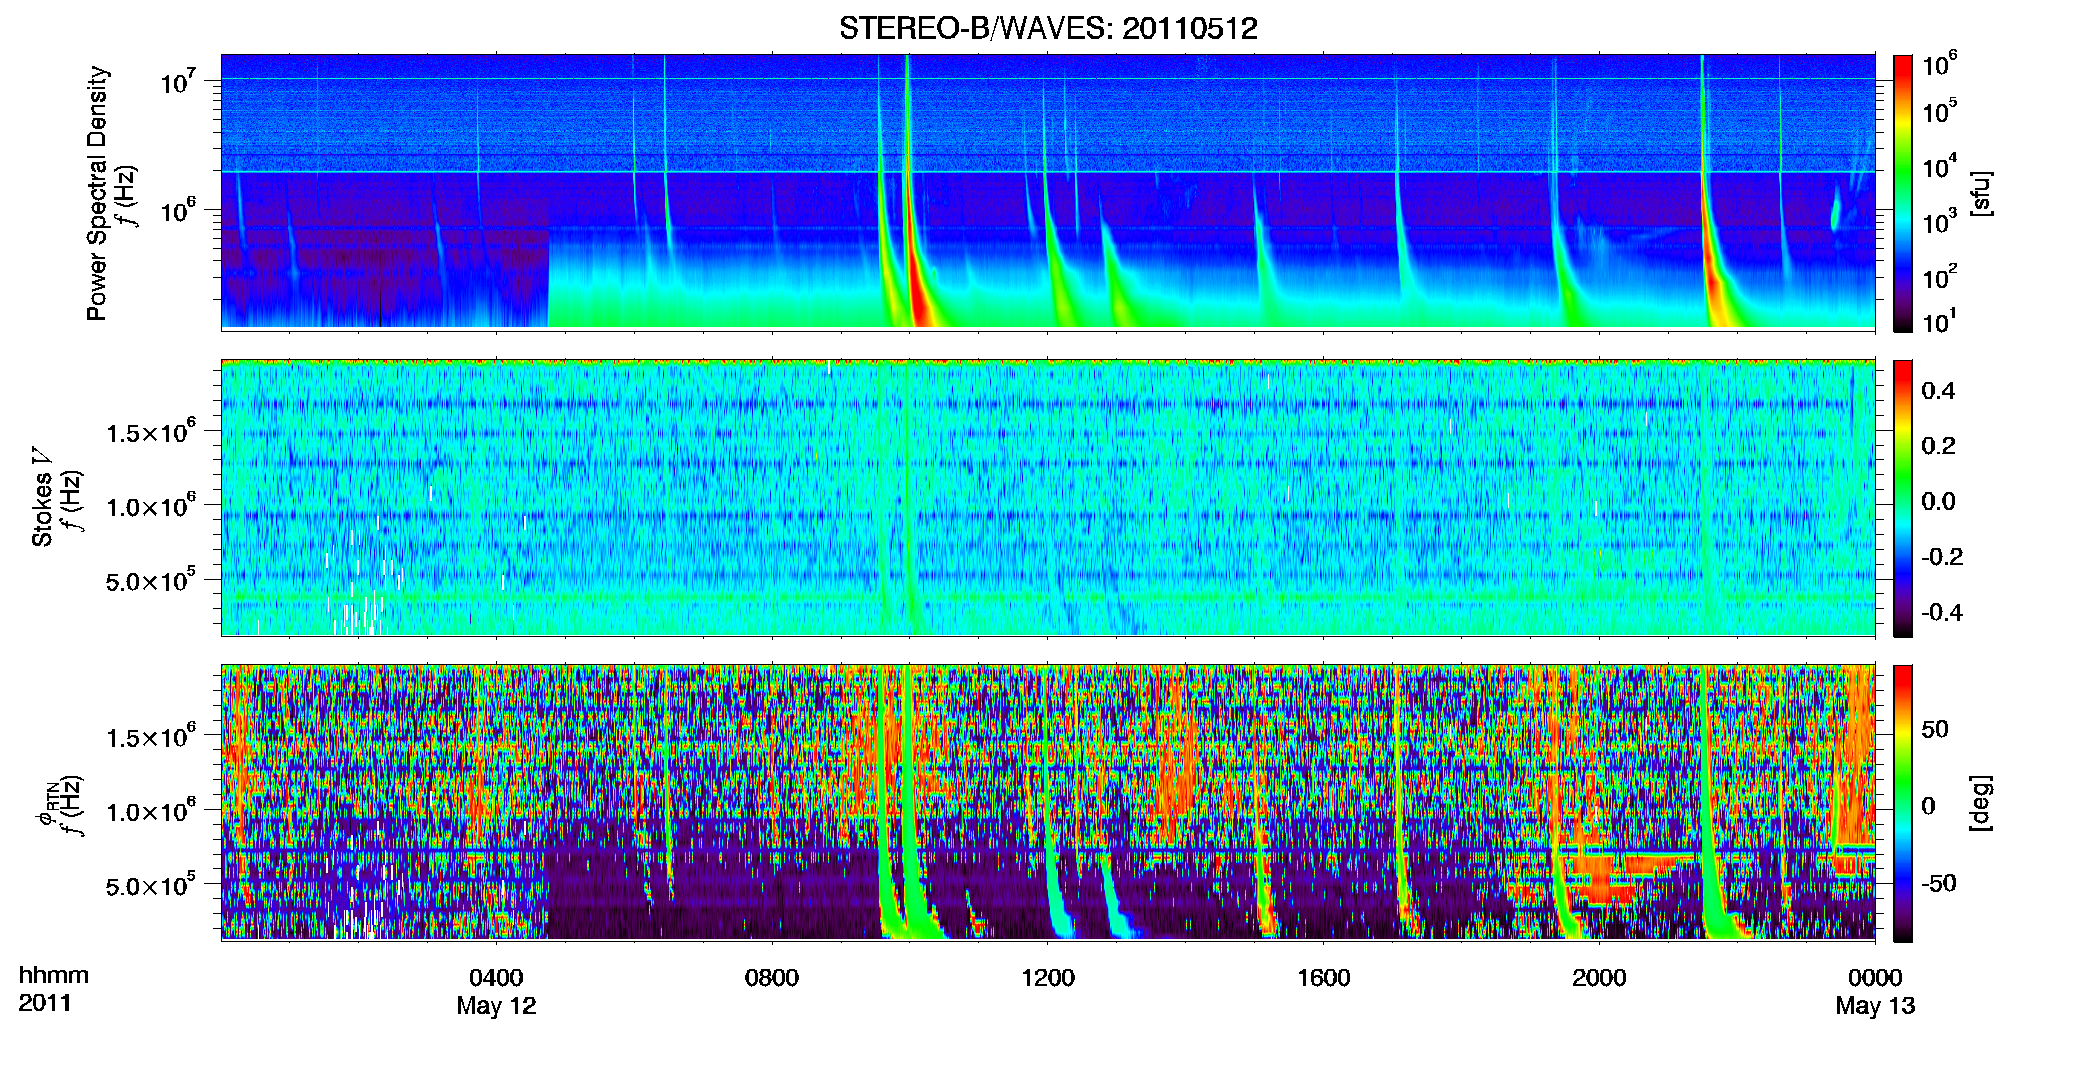Click the 1.0×10^6 tick on Stokes V axis
Viewport: 2096px width, 1080px height.
point(150,506)
